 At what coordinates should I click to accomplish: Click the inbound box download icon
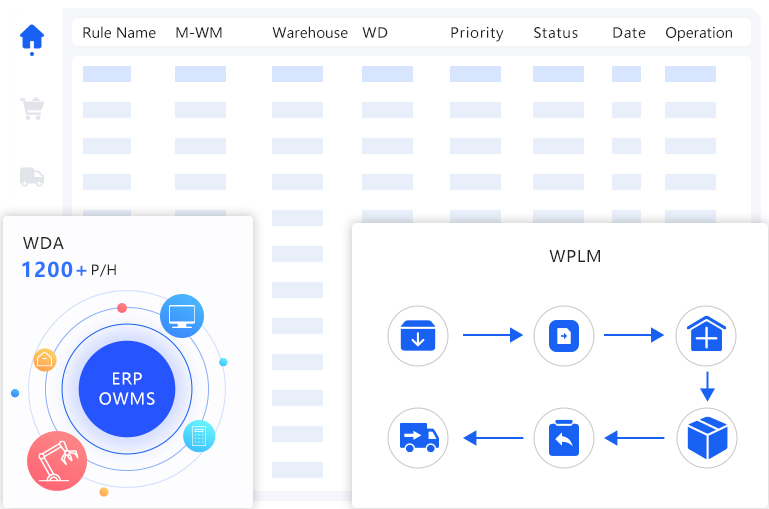[418, 336]
